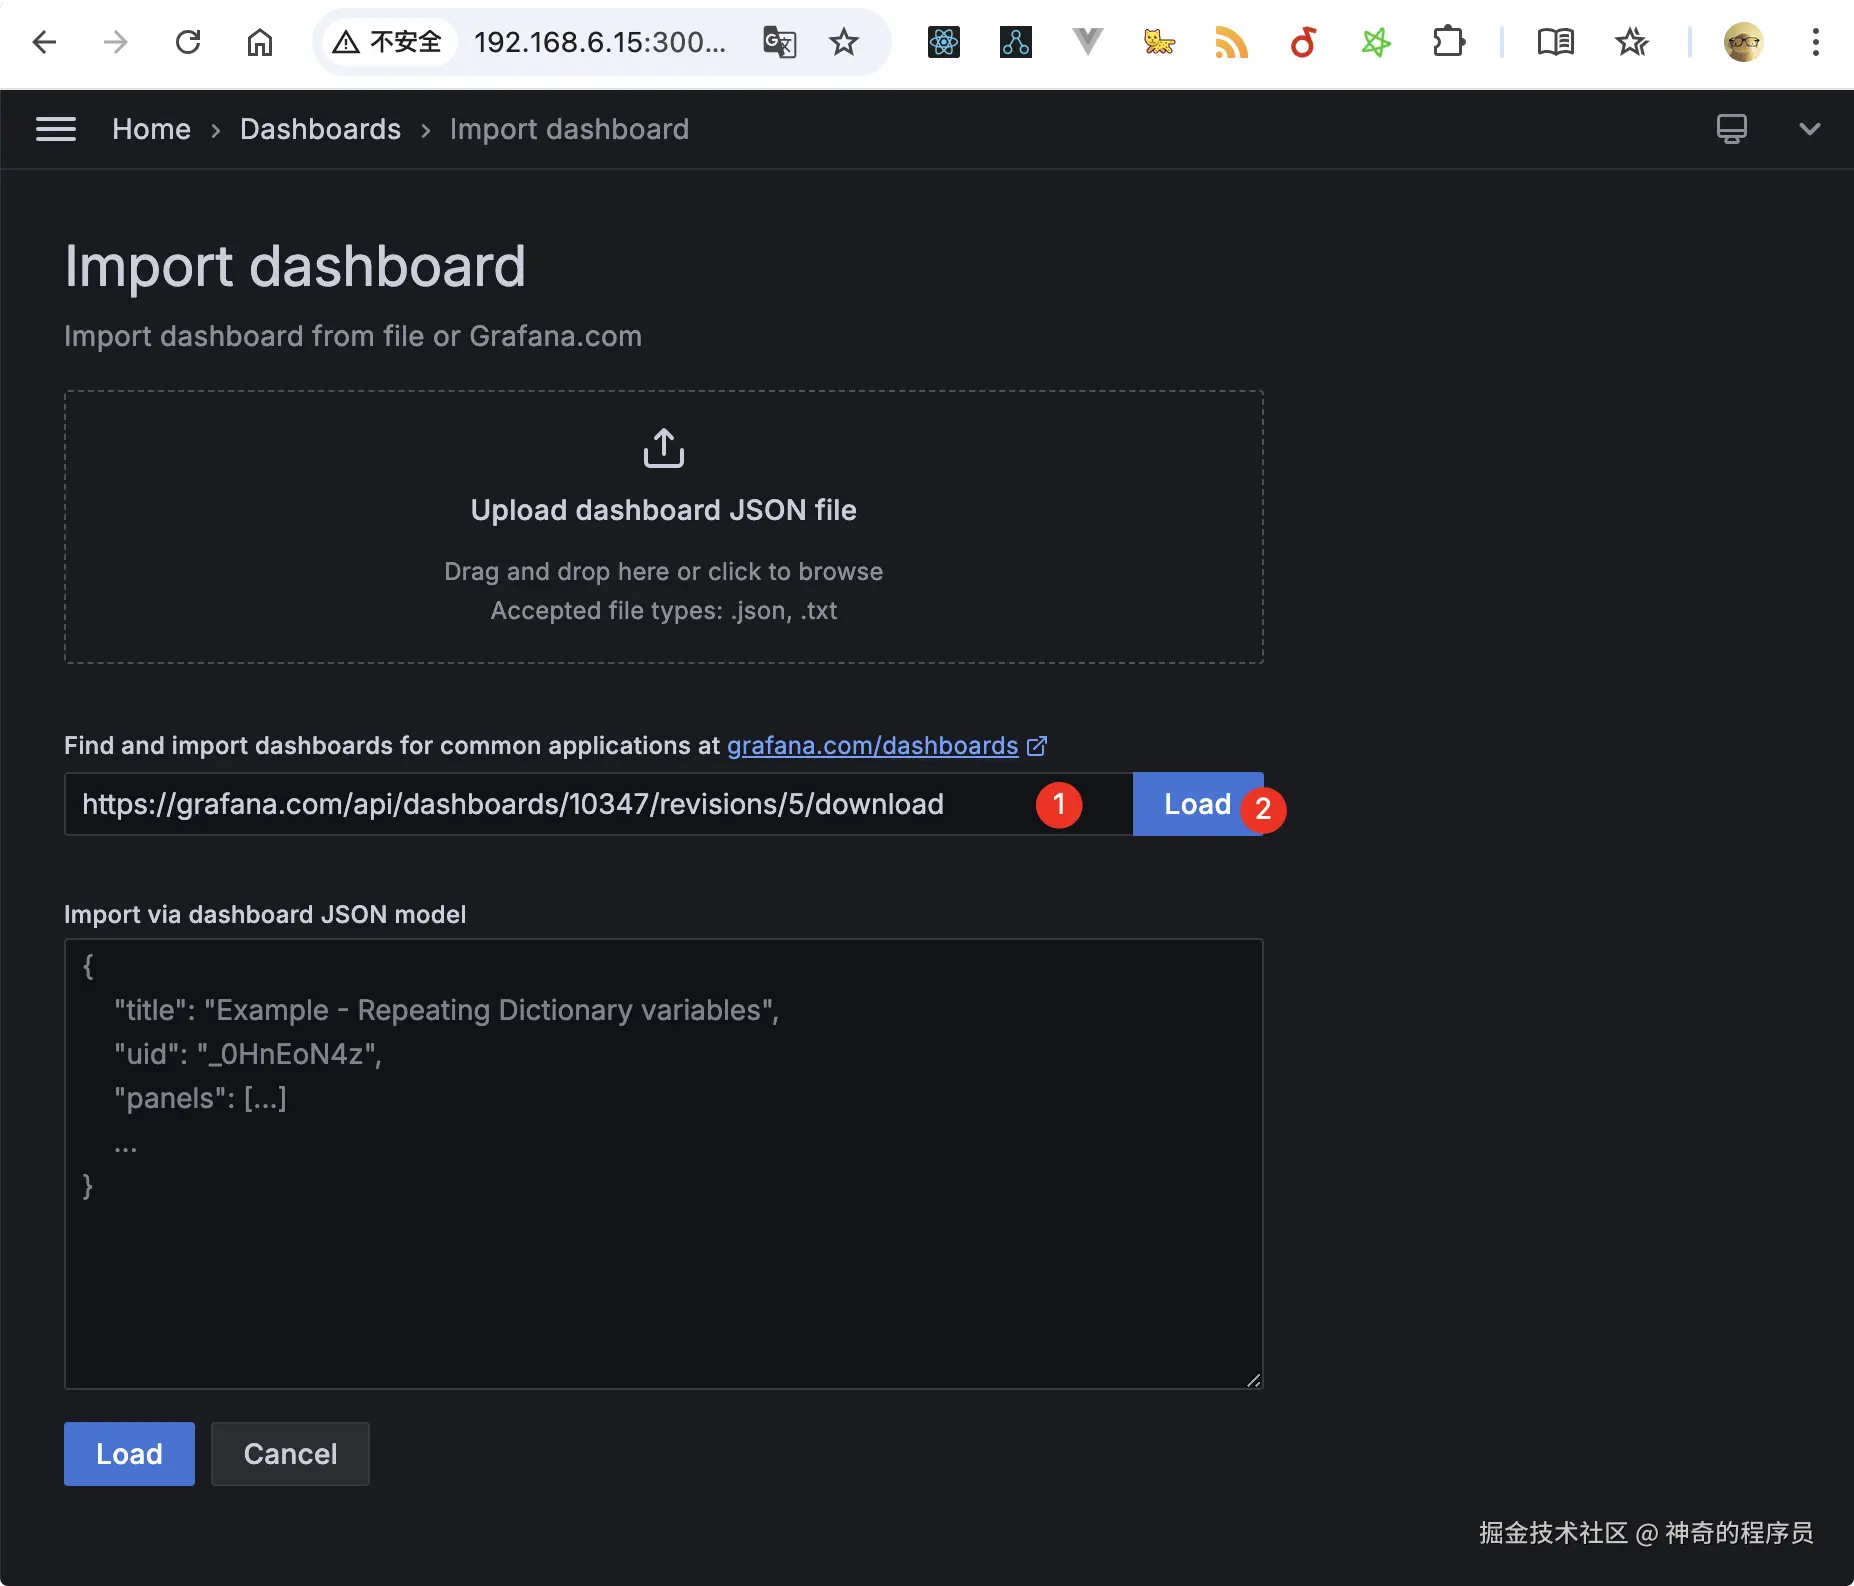This screenshot has height=1586, width=1854.
Task: Bookmark this page with the star
Action: 844,42
